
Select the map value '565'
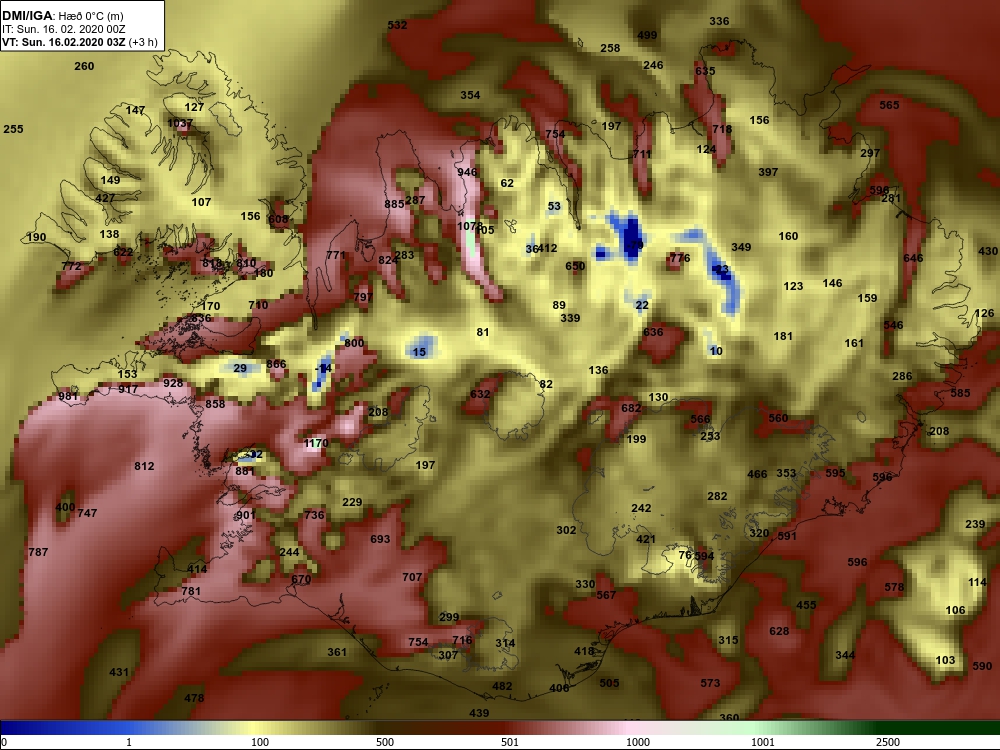890,105
